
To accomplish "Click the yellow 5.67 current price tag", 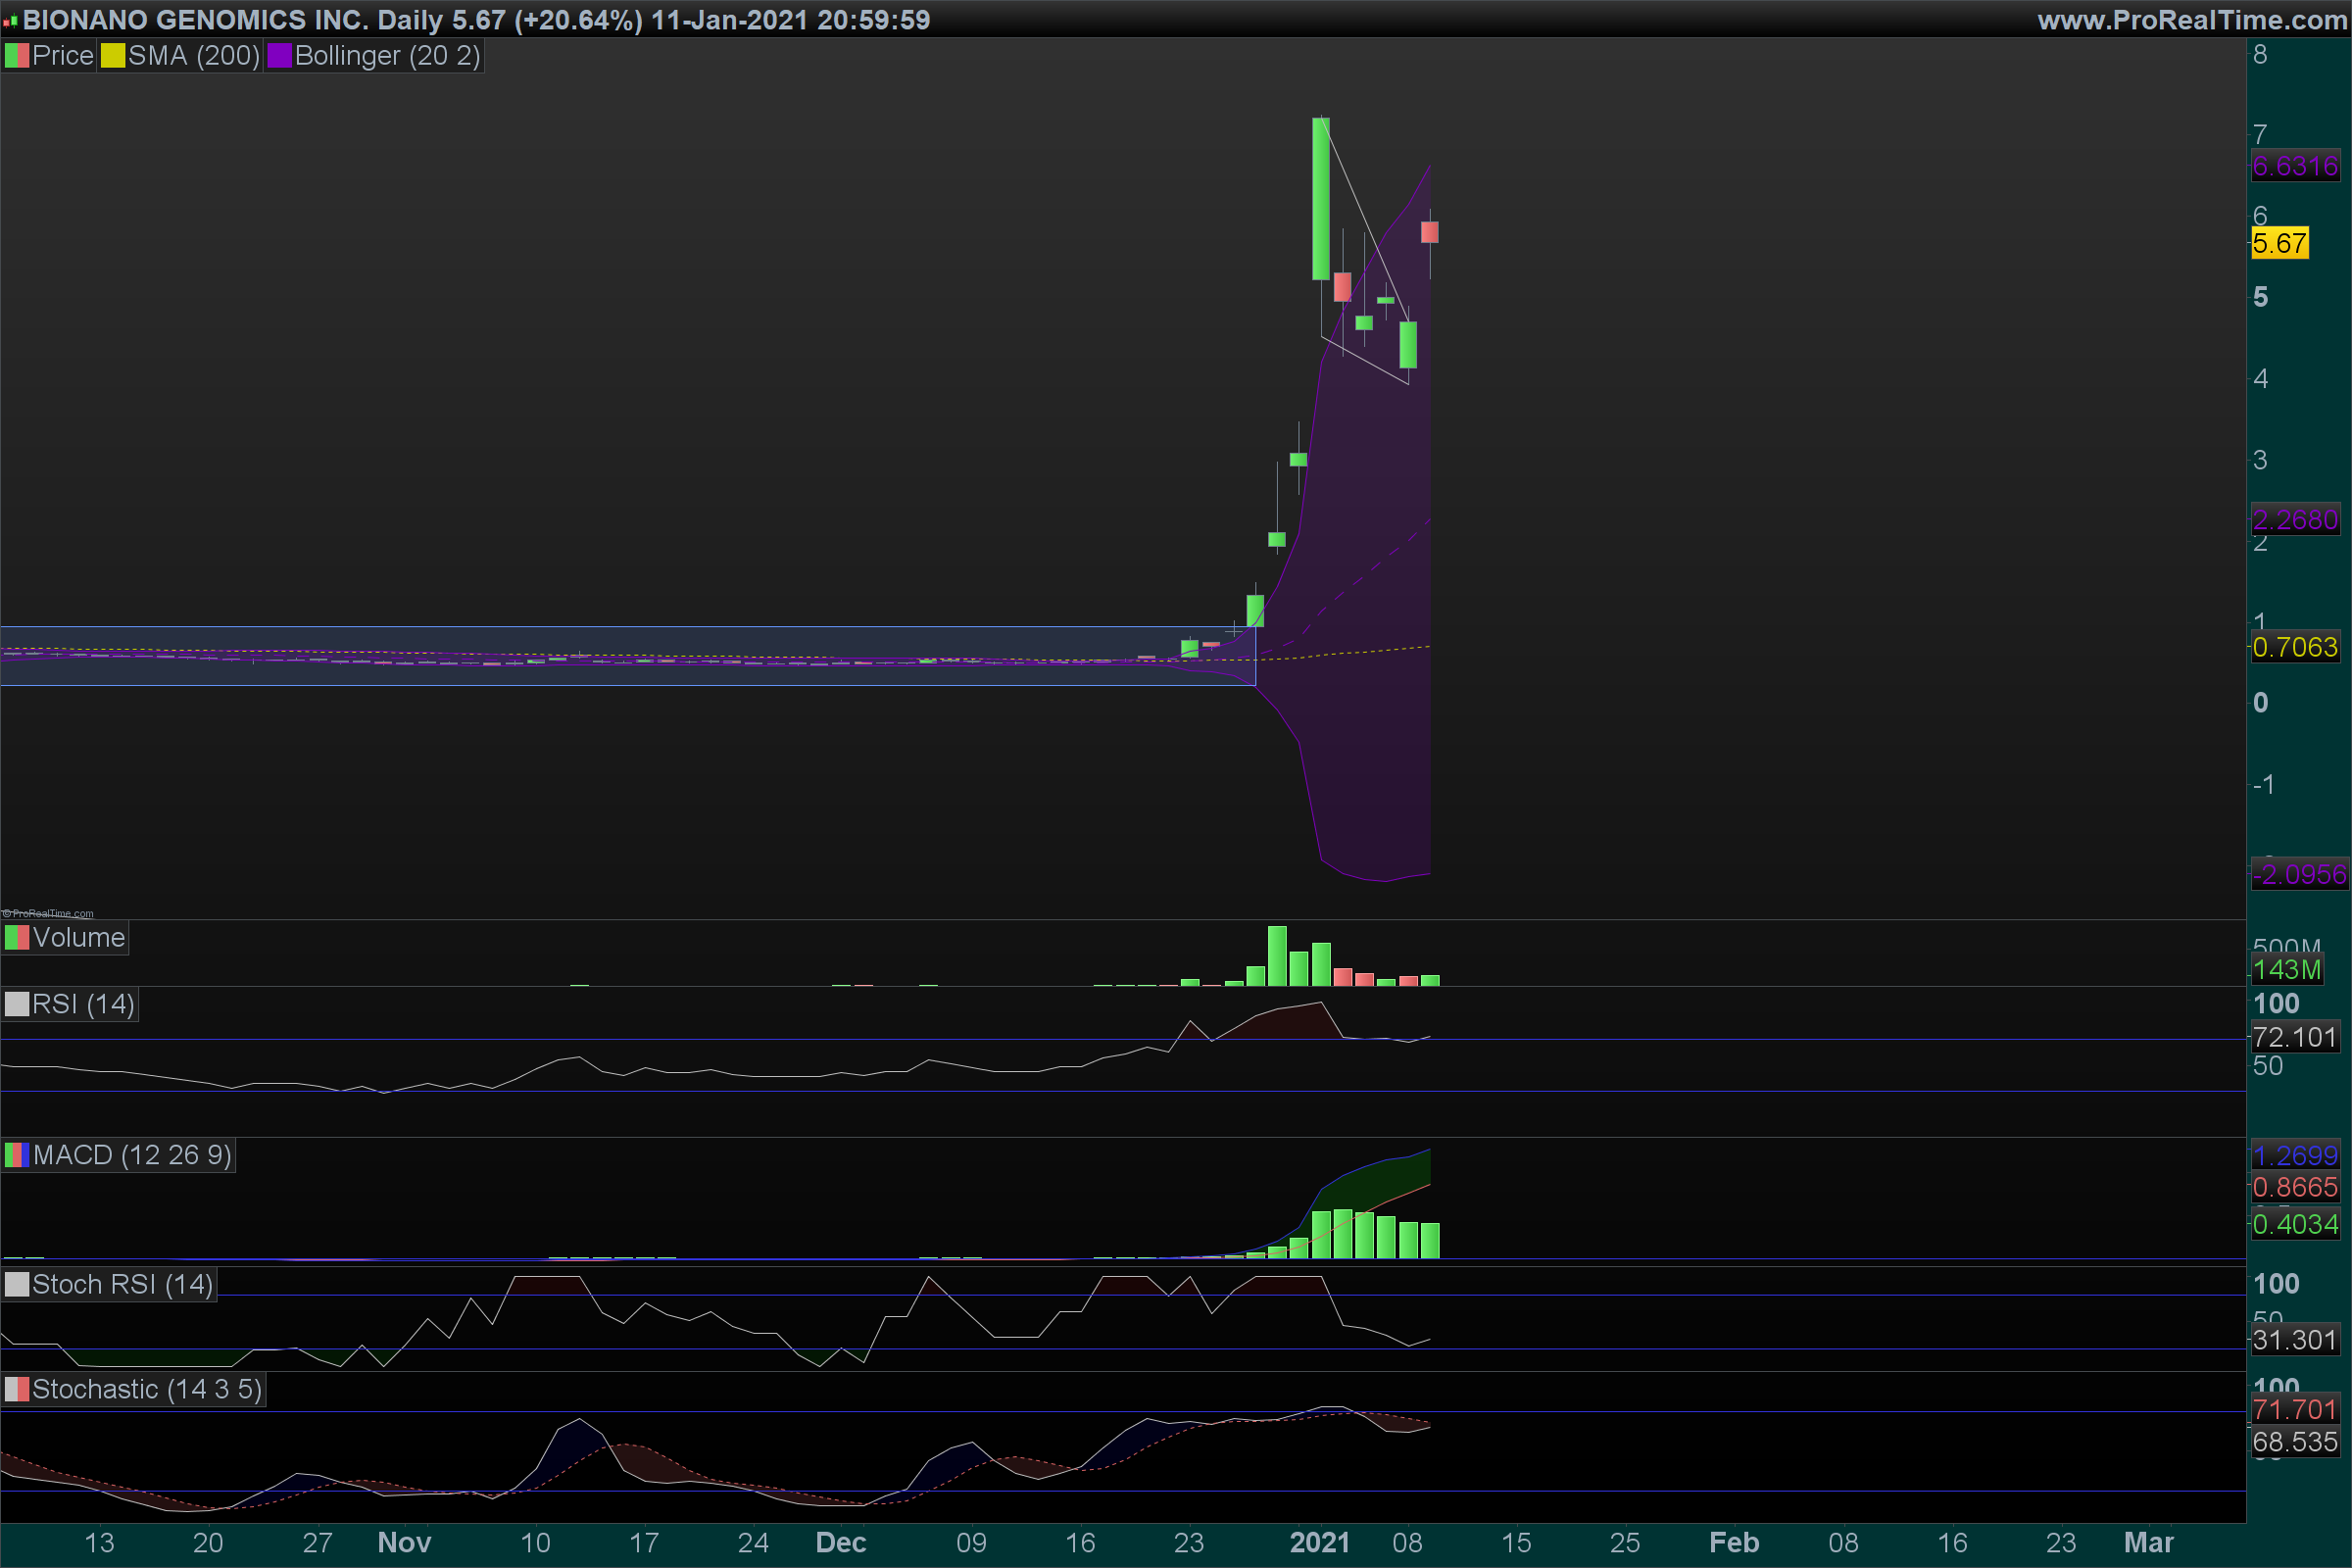I will click(2279, 243).
